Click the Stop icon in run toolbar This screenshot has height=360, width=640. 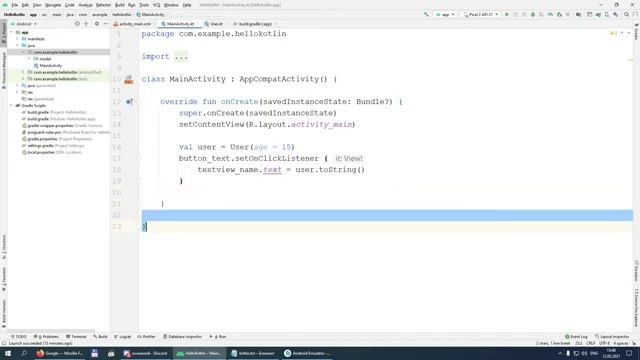point(568,14)
